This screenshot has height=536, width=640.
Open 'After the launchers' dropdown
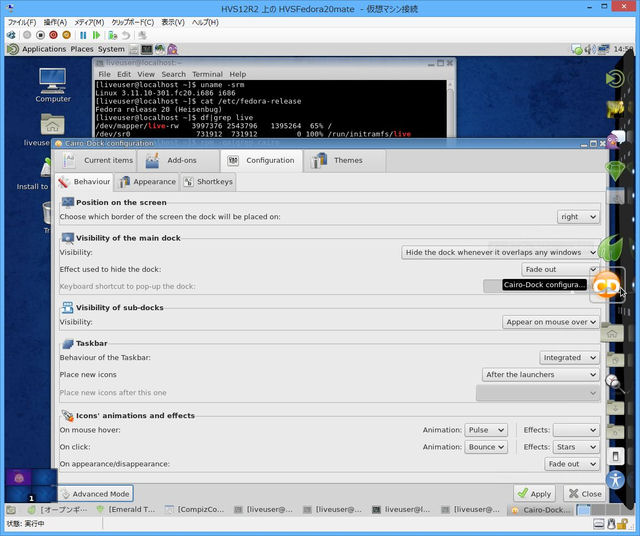tap(541, 374)
